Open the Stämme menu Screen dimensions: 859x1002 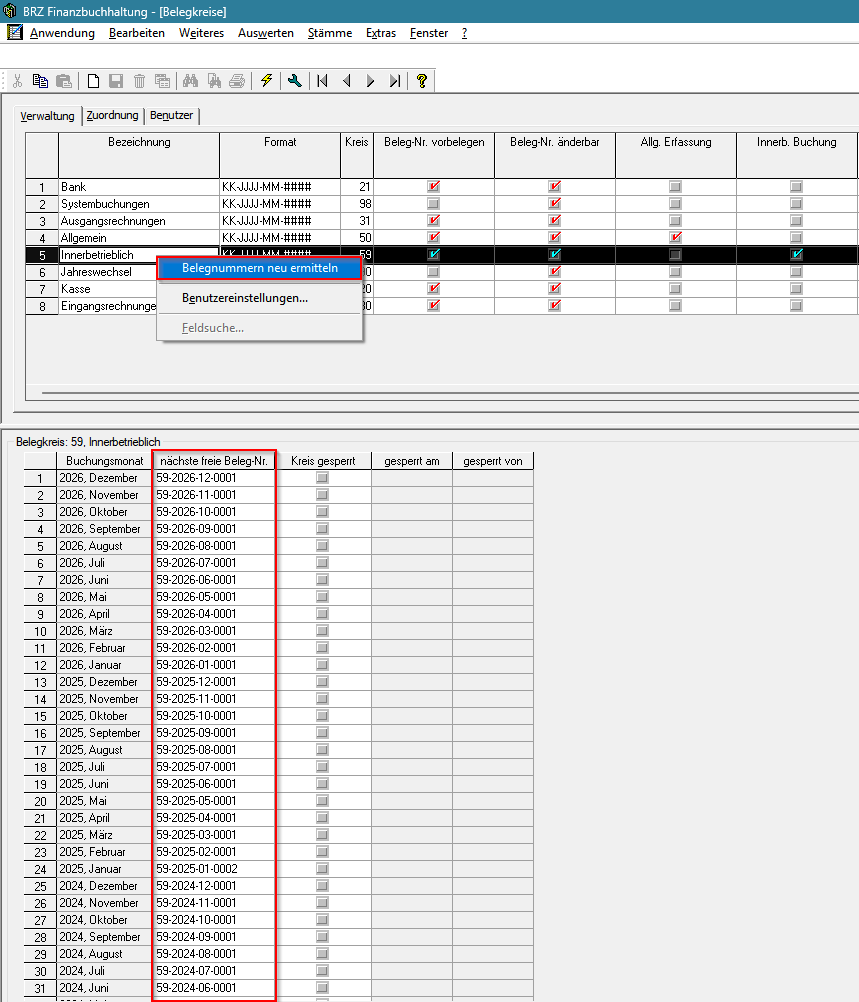click(x=330, y=33)
